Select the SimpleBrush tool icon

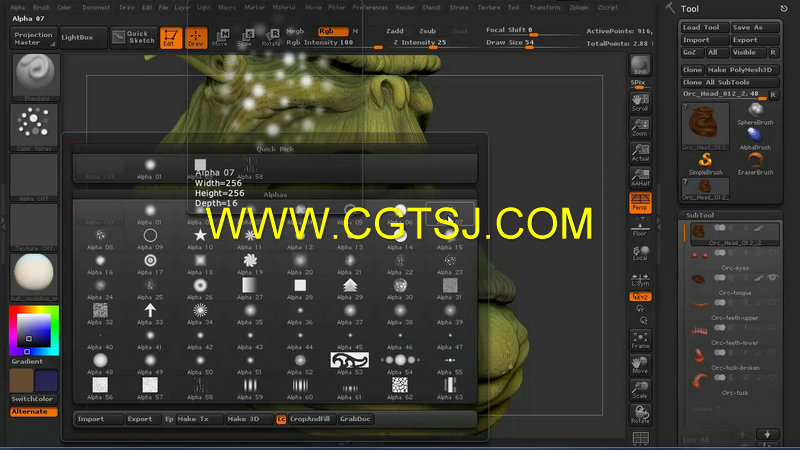coord(706,163)
